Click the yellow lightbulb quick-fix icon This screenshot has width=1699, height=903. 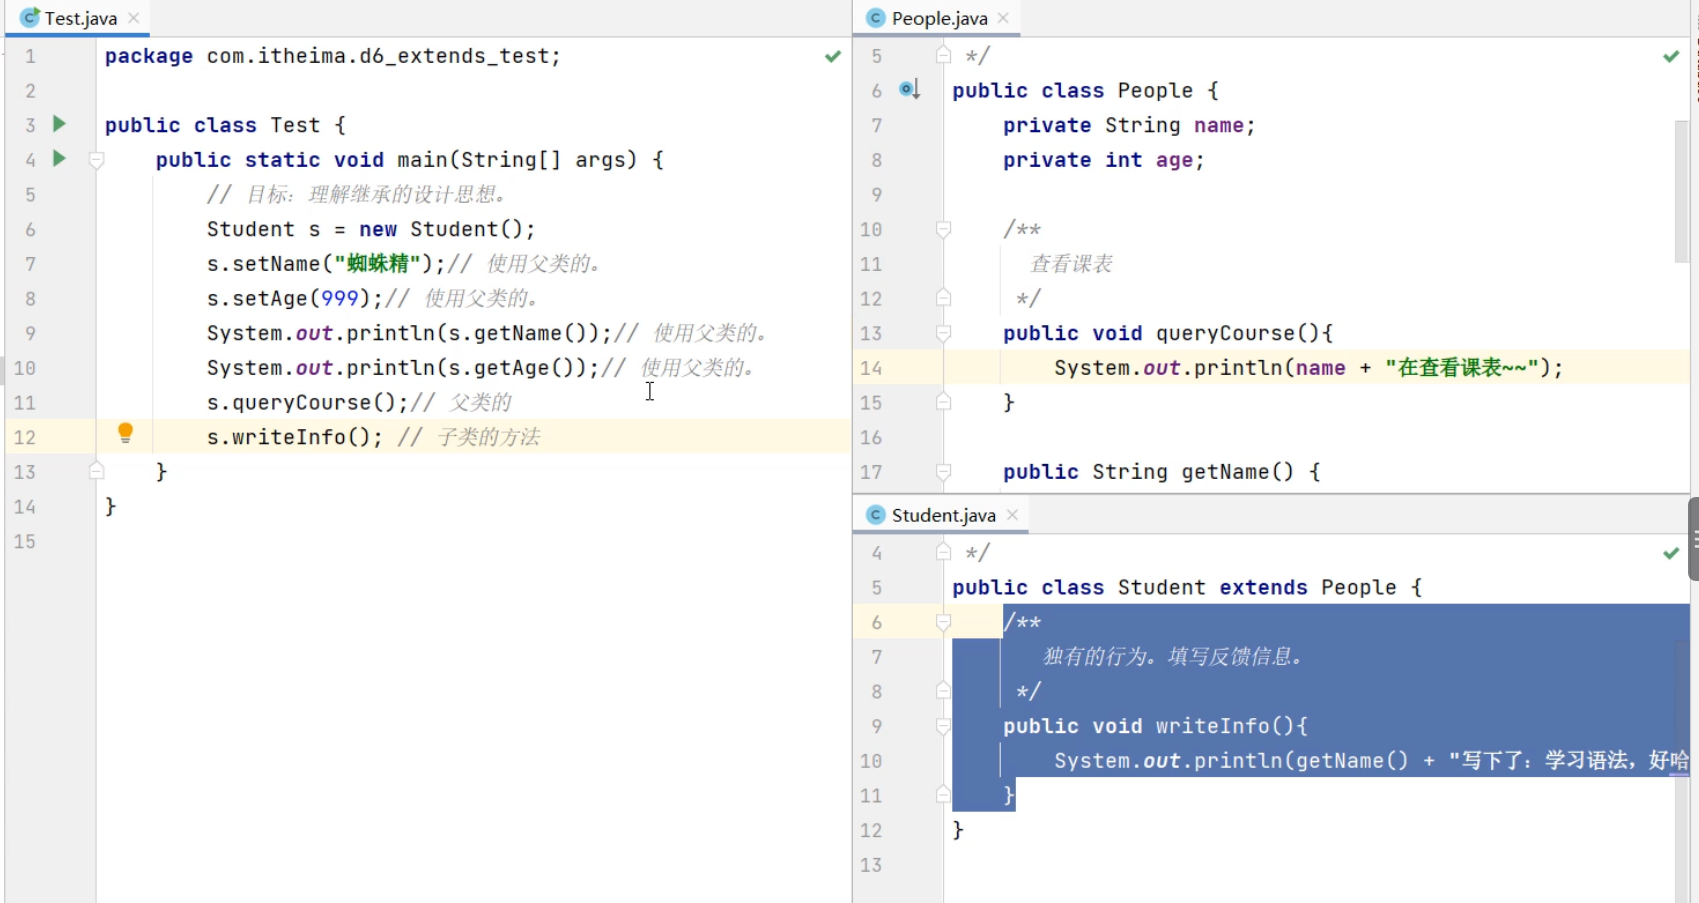[x=125, y=432]
